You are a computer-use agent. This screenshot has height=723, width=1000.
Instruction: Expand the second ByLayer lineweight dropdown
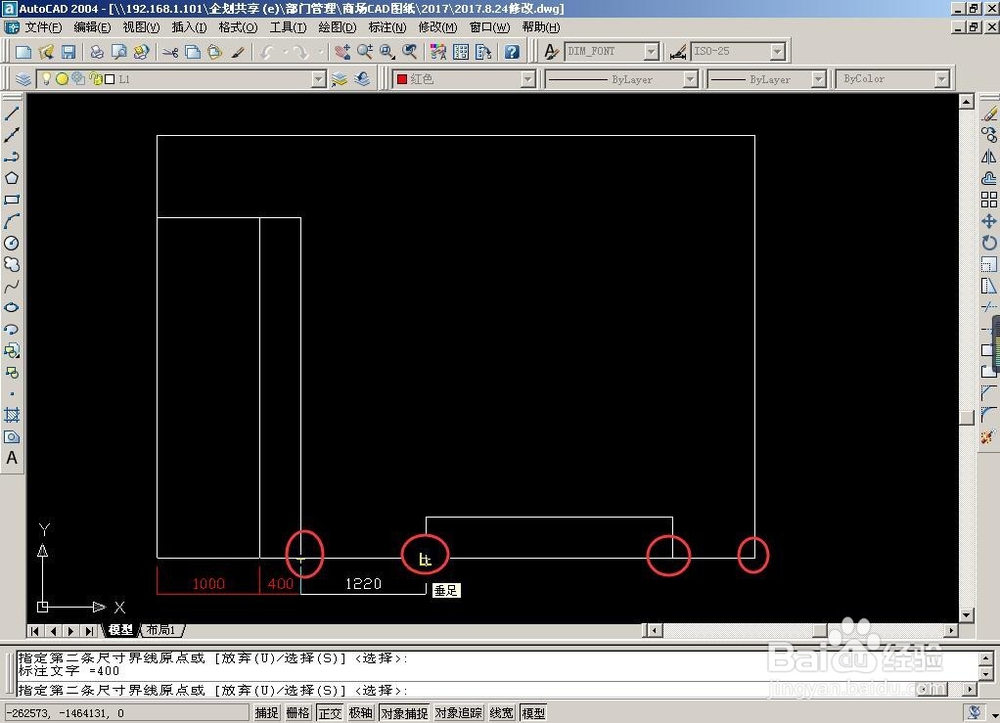818,79
